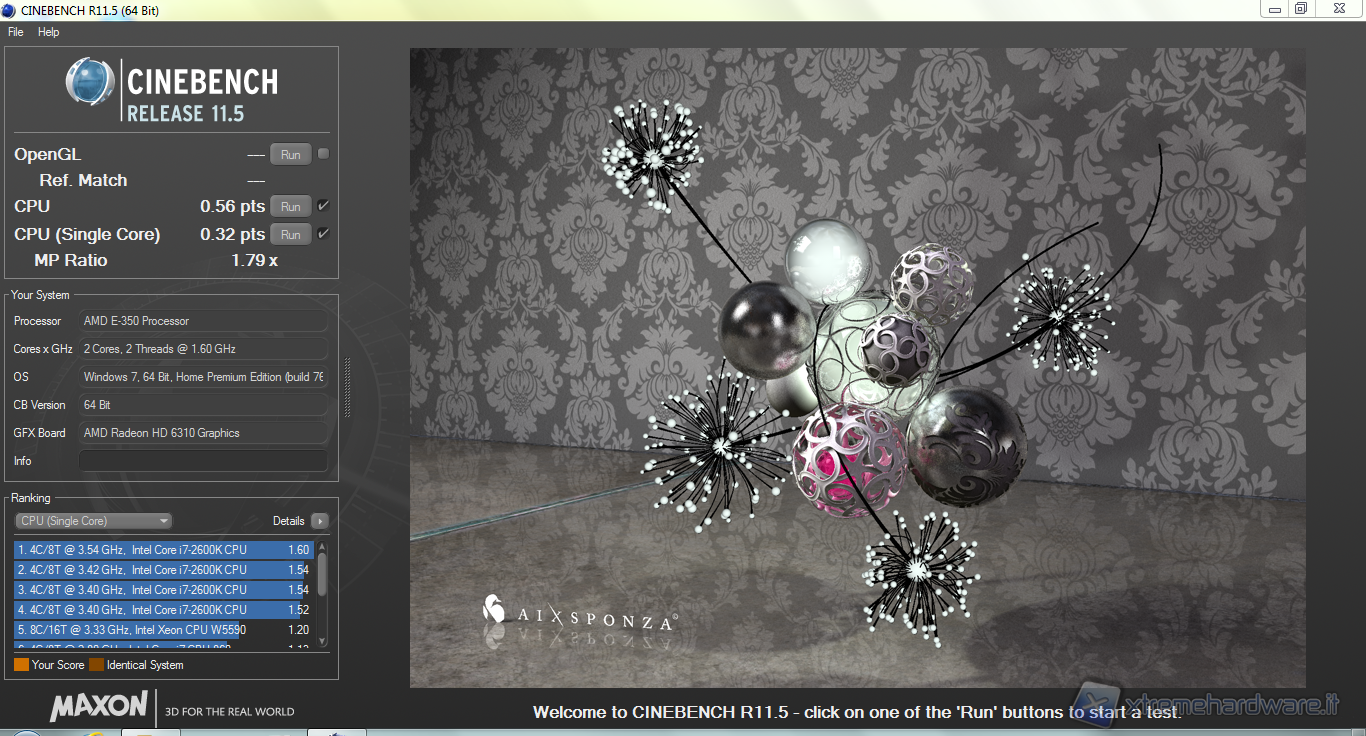Screen dimensions: 1366x736
Task: Uncheck the CPU (Single Core) checkbox
Action: [x=323, y=234]
